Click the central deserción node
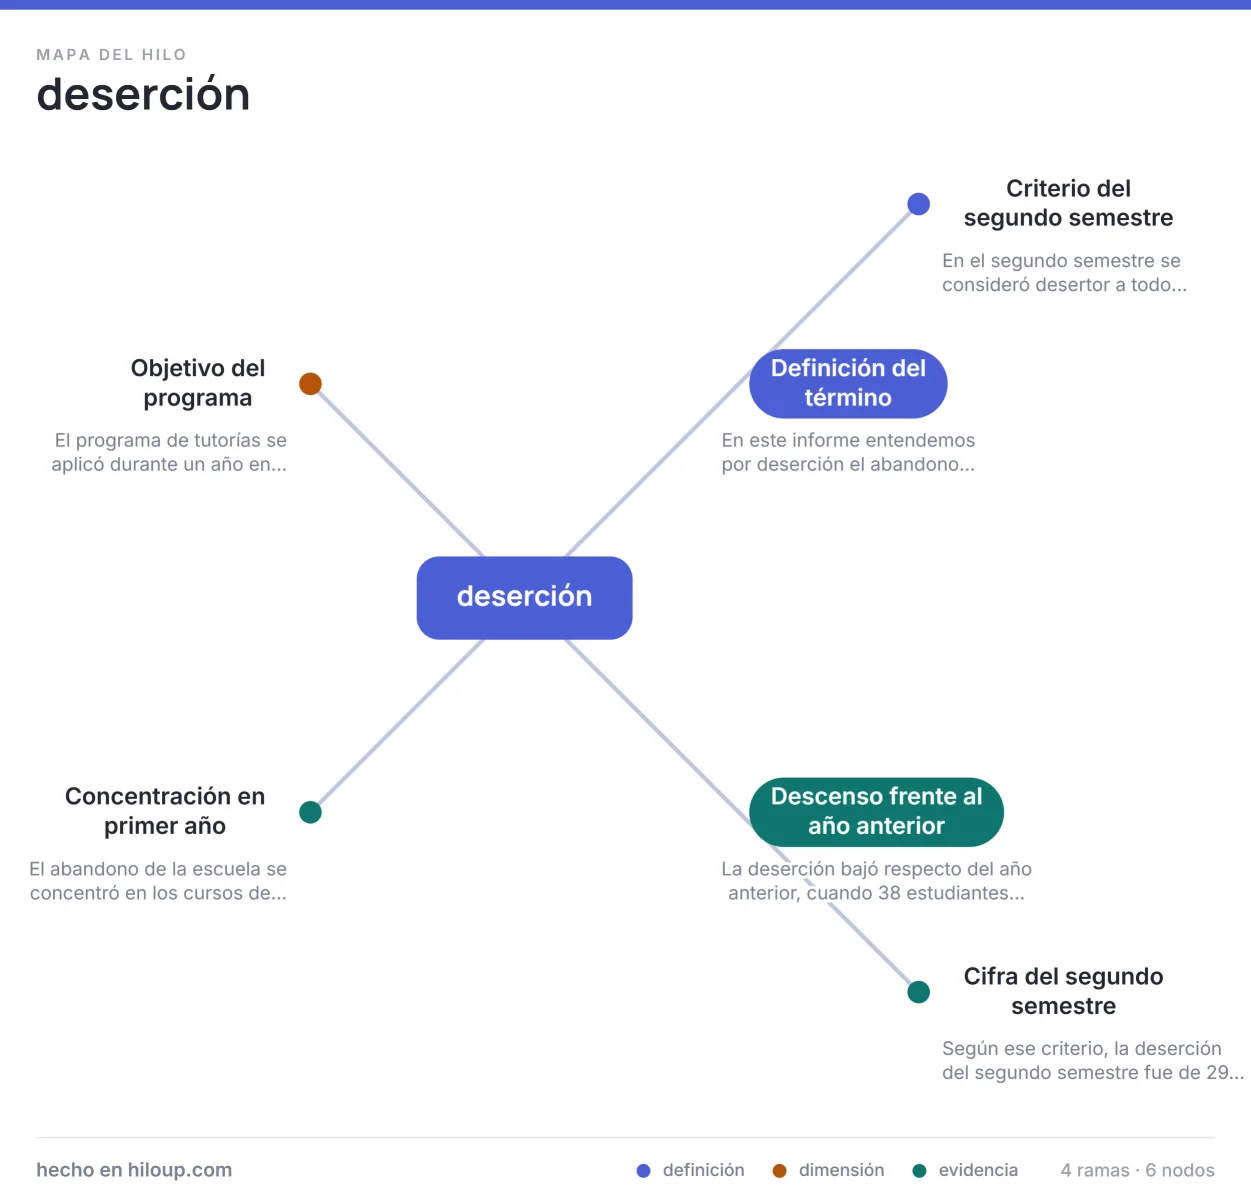 (524, 597)
